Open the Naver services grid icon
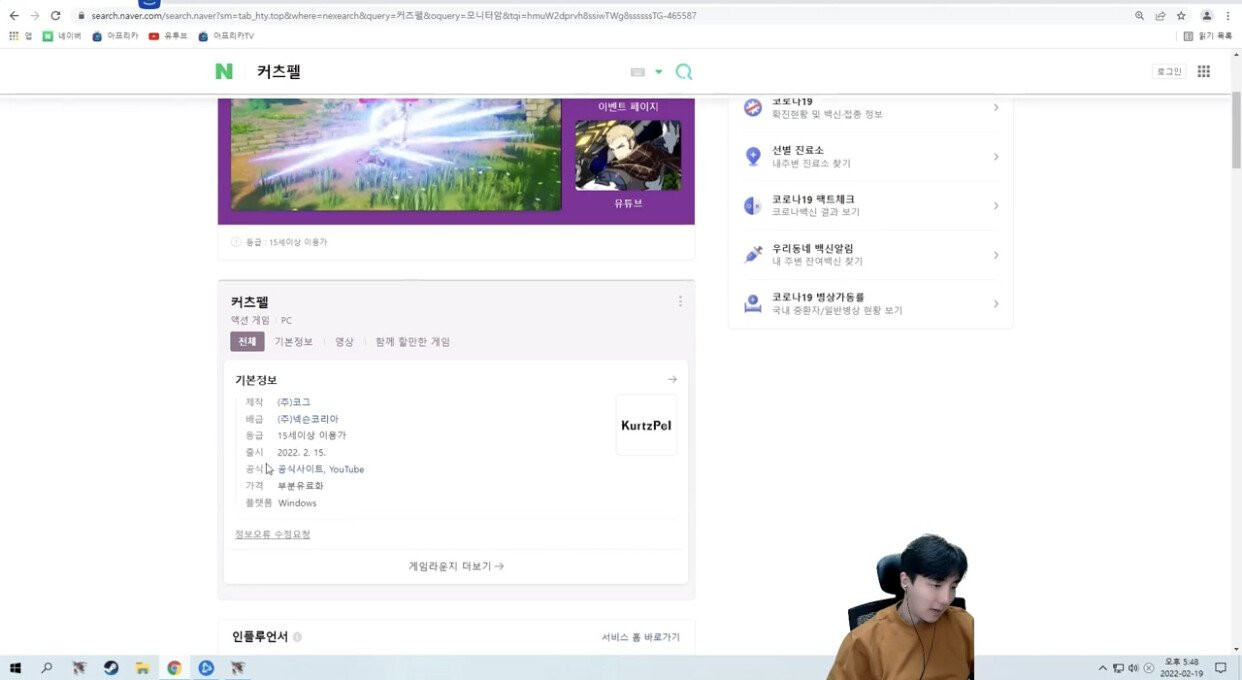Viewport: 1242px width, 680px height. point(1204,71)
